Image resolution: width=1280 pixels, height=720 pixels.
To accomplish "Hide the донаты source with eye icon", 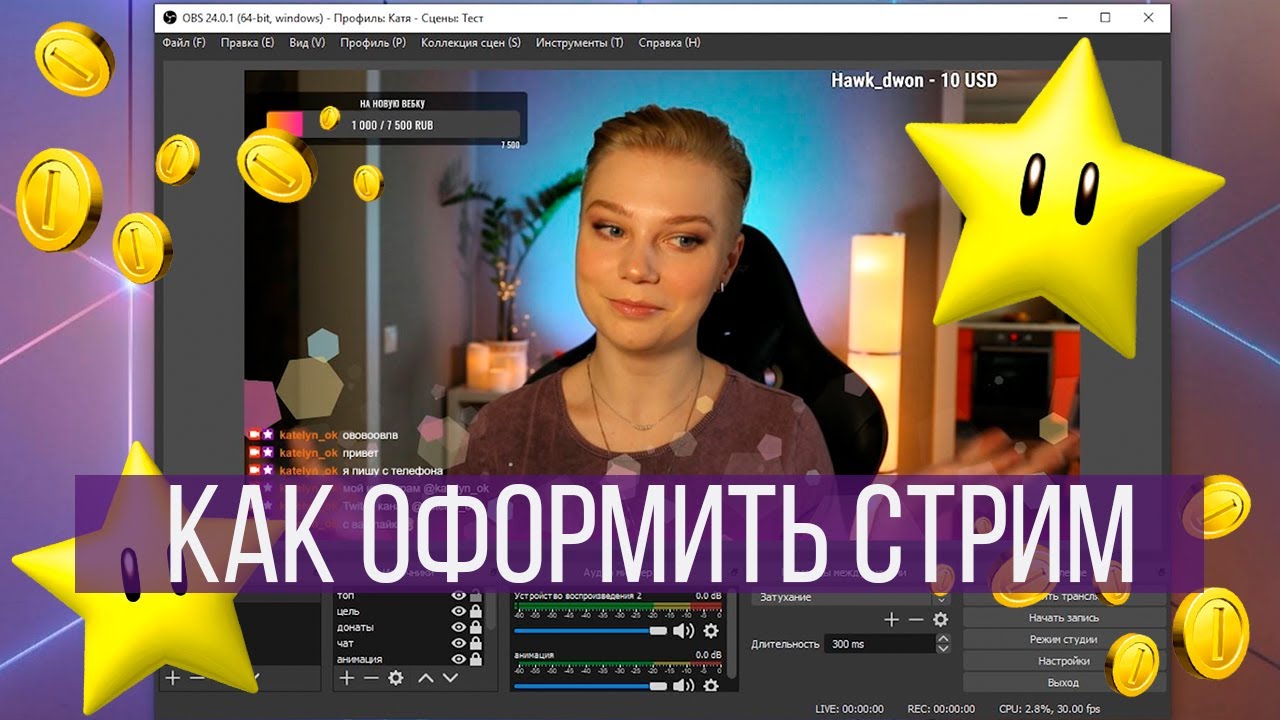I will pos(459,627).
